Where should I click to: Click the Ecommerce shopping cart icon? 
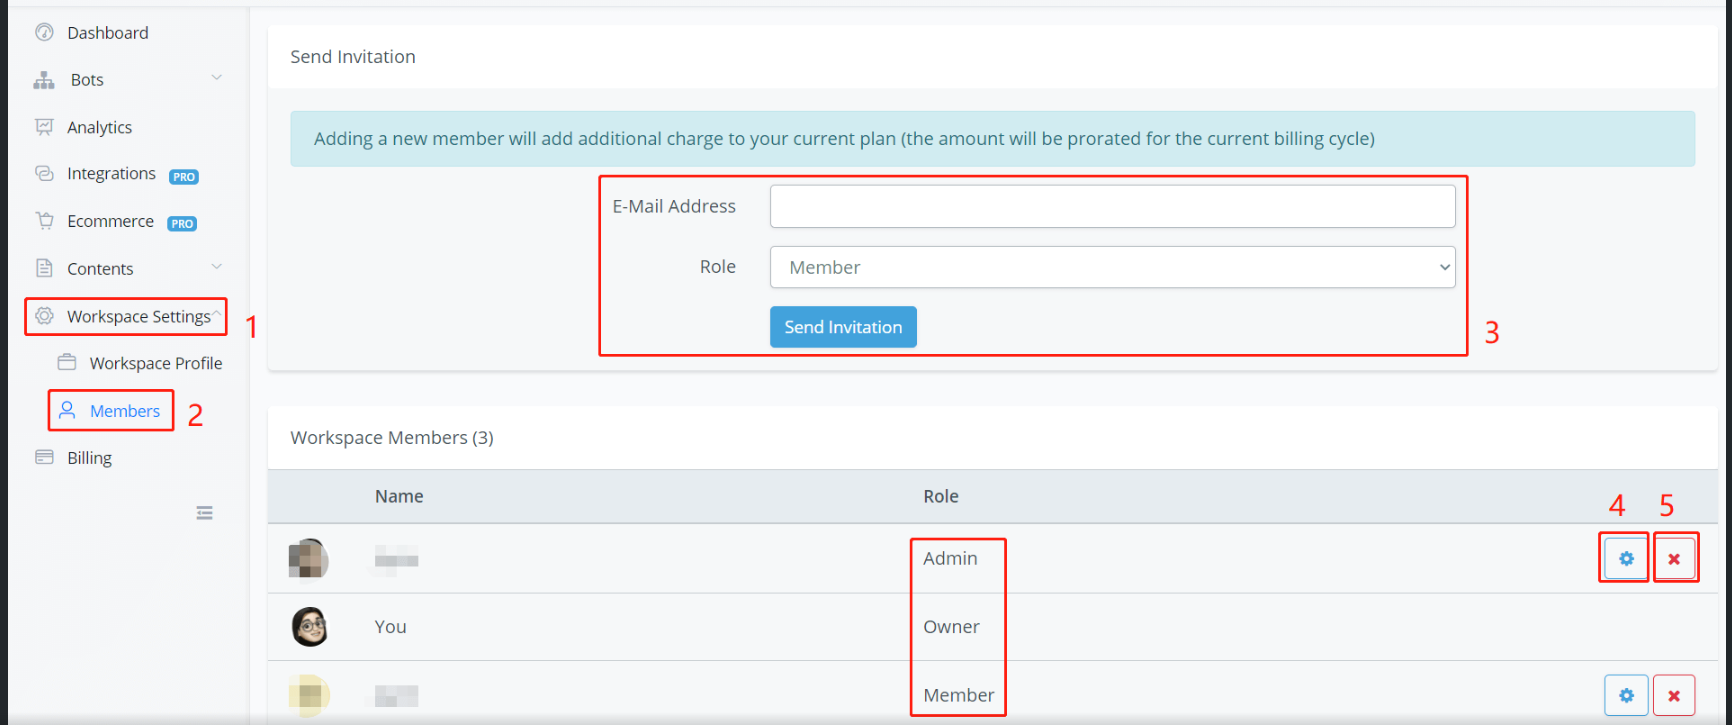pos(44,221)
